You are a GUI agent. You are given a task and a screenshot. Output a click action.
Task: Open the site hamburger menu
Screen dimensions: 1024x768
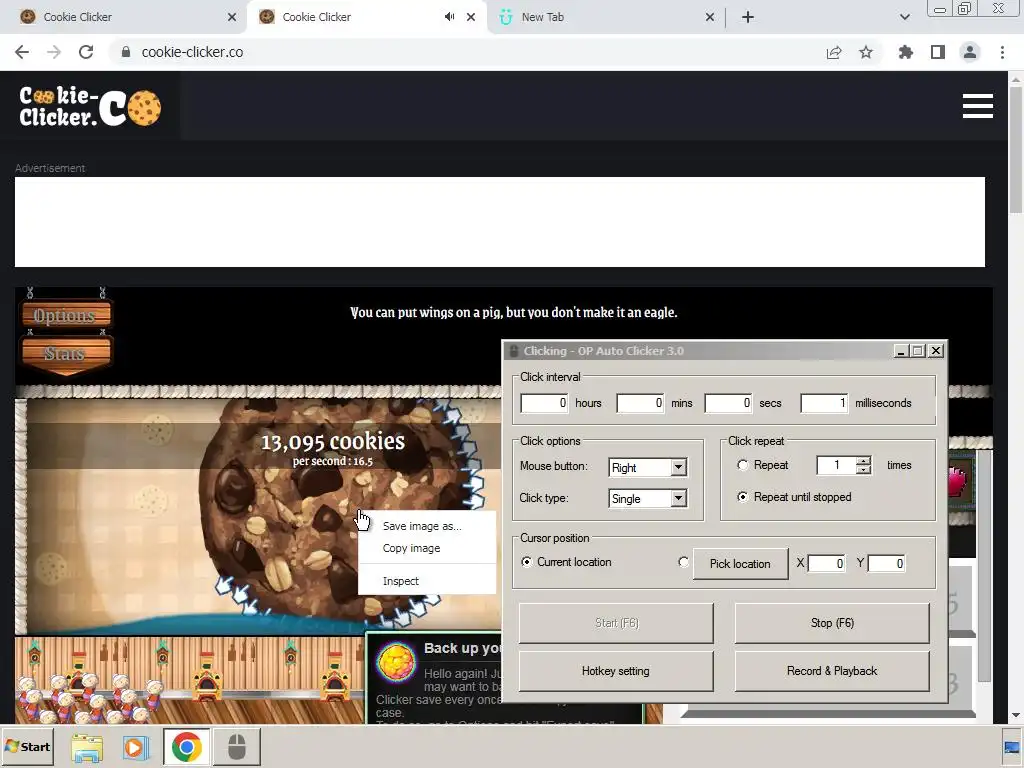(978, 106)
